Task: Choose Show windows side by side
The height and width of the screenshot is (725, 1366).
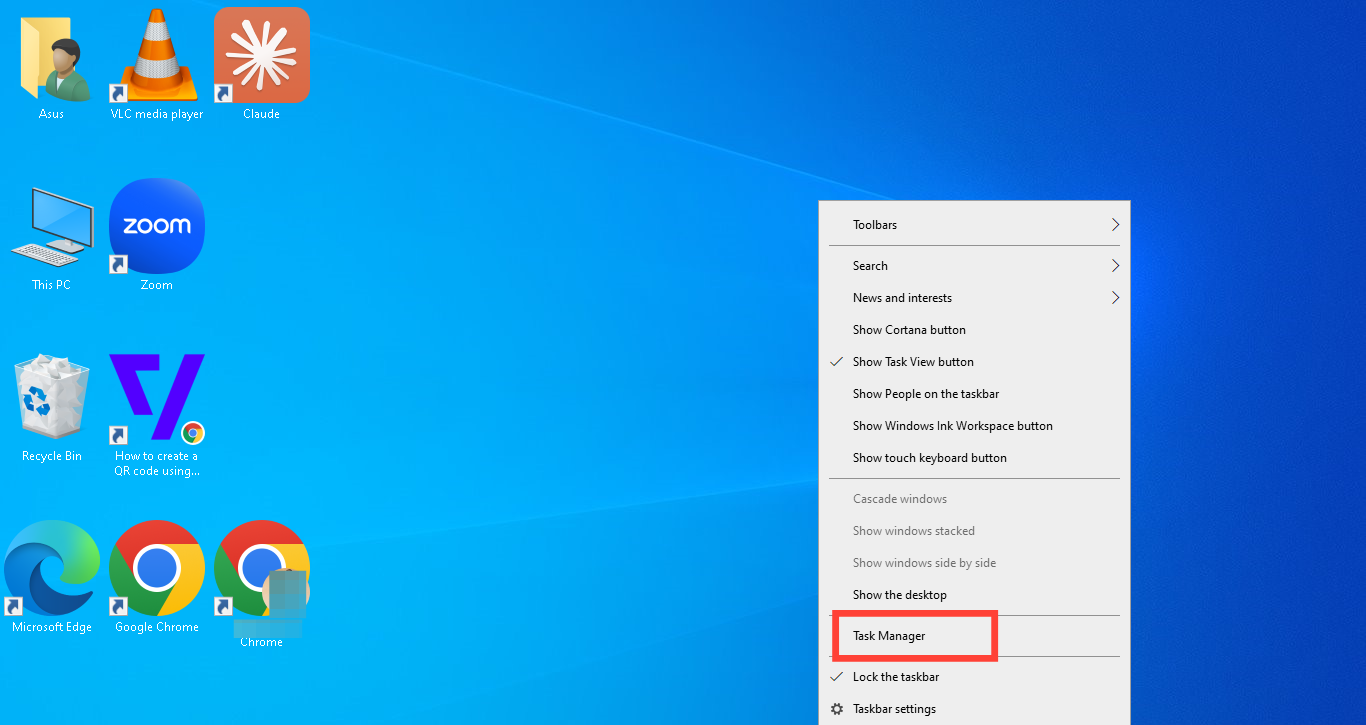Action: (x=975, y=563)
